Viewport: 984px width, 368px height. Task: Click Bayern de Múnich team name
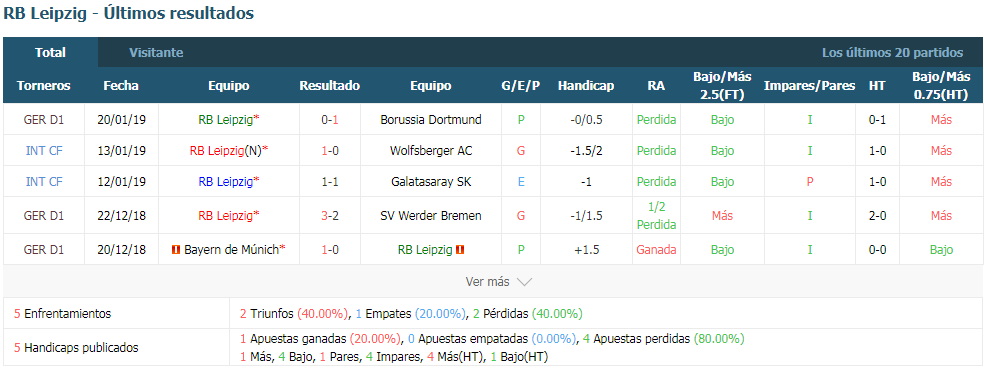tap(232, 250)
